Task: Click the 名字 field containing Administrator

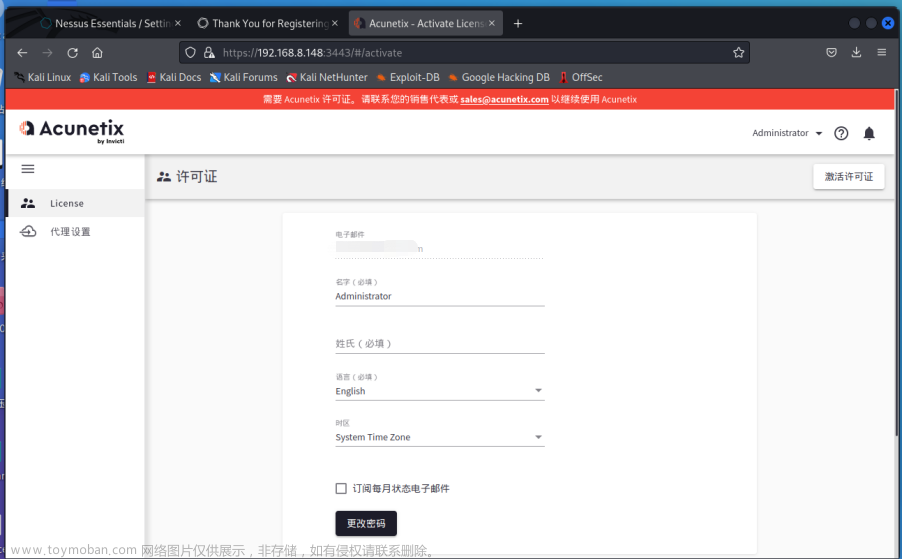Action: 439,296
